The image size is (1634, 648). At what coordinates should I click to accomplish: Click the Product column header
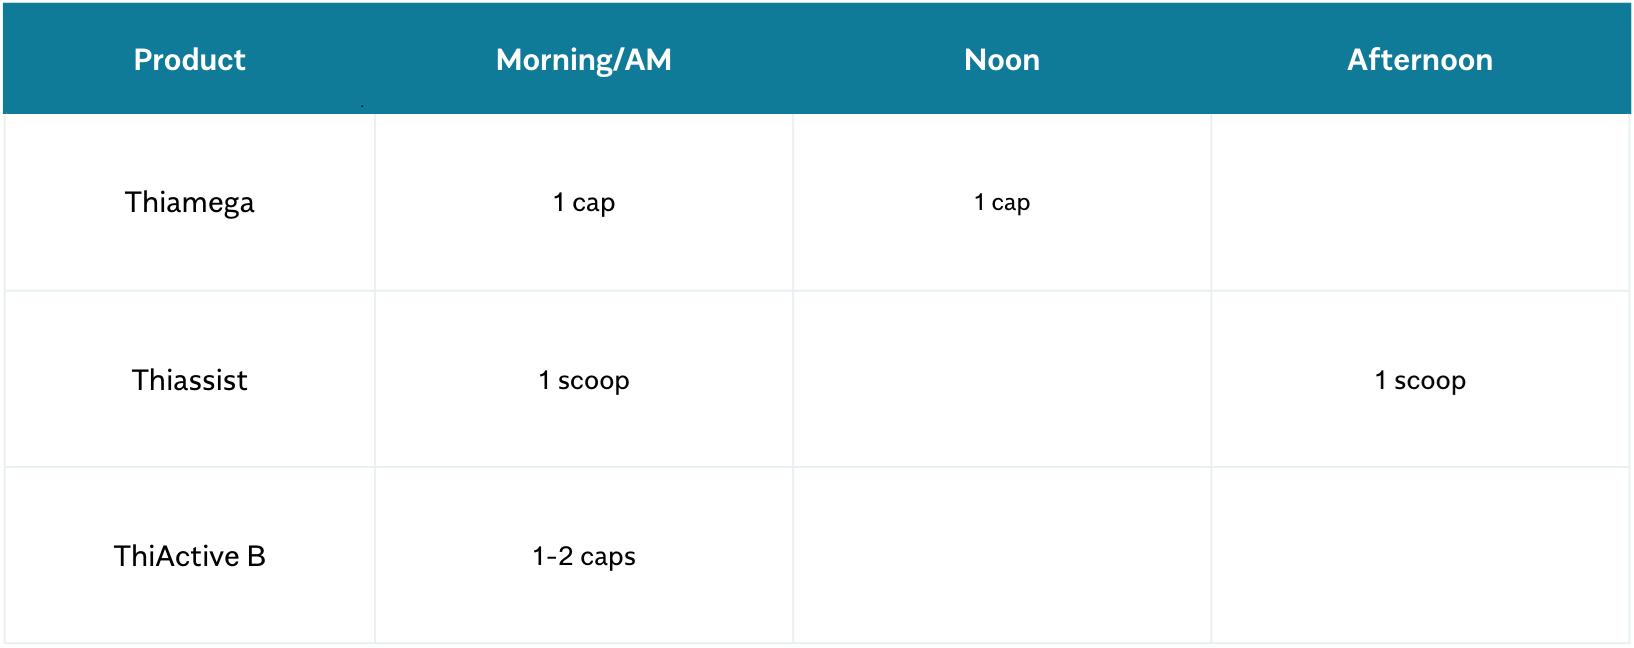pyautogui.click(x=190, y=60)
